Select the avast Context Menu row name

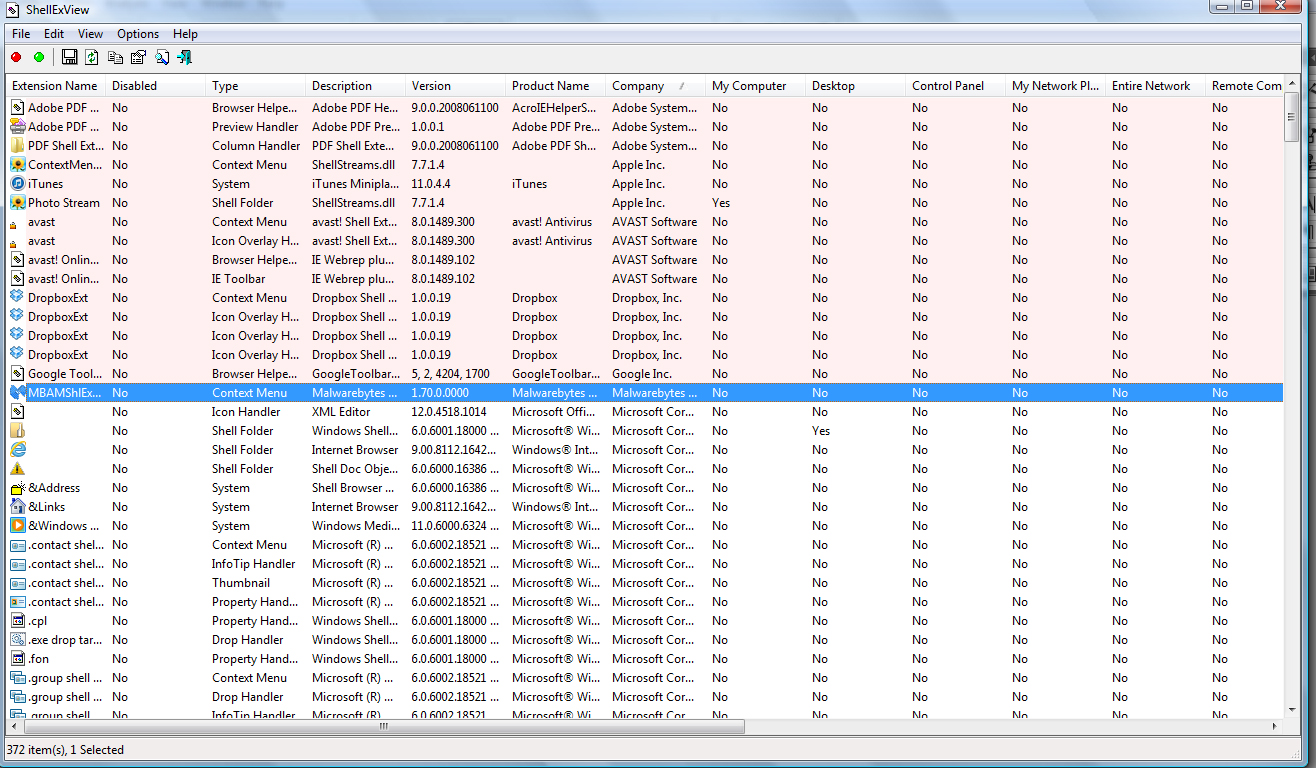coord(41,222)
